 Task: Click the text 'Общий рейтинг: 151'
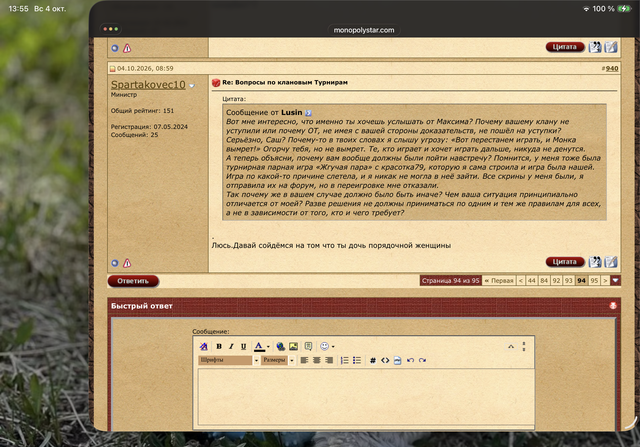coord(142,111)
